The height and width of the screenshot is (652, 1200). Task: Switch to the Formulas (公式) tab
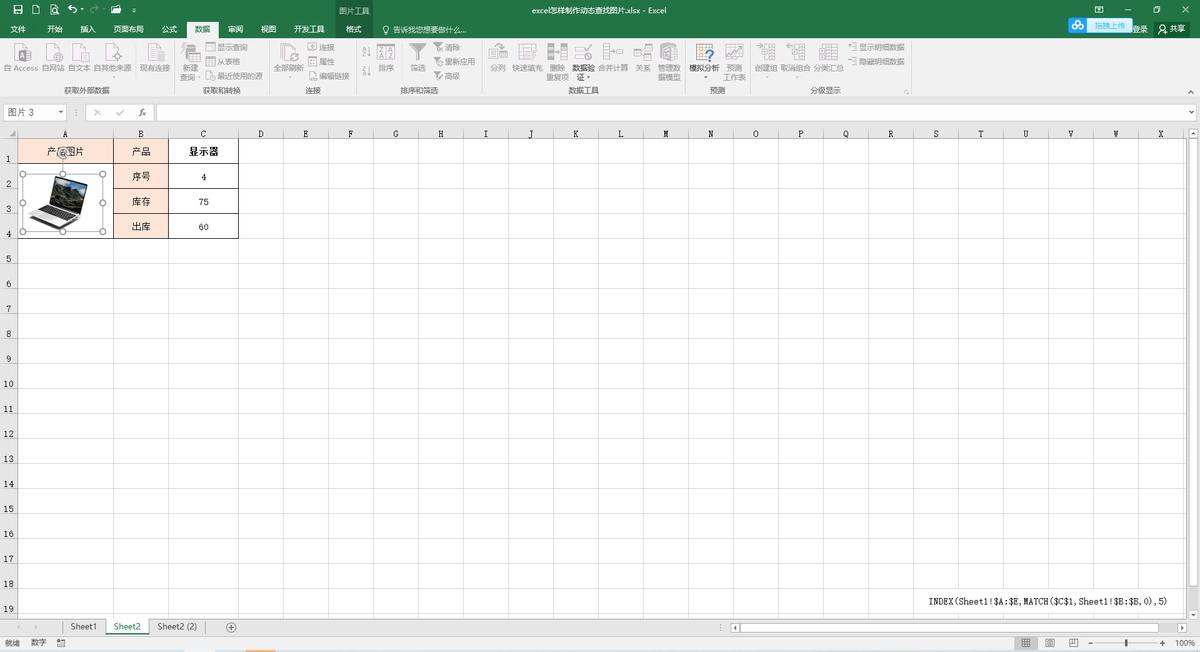coord(169,30)
